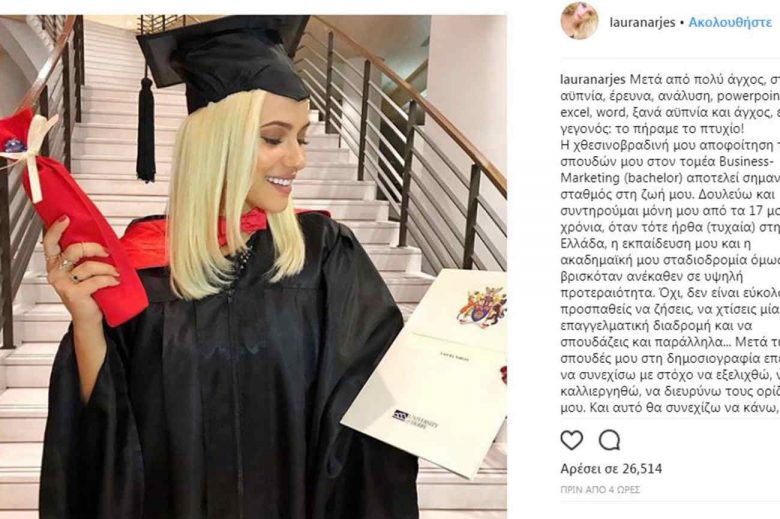Click the university crest on the certificate

pos(482,305)
